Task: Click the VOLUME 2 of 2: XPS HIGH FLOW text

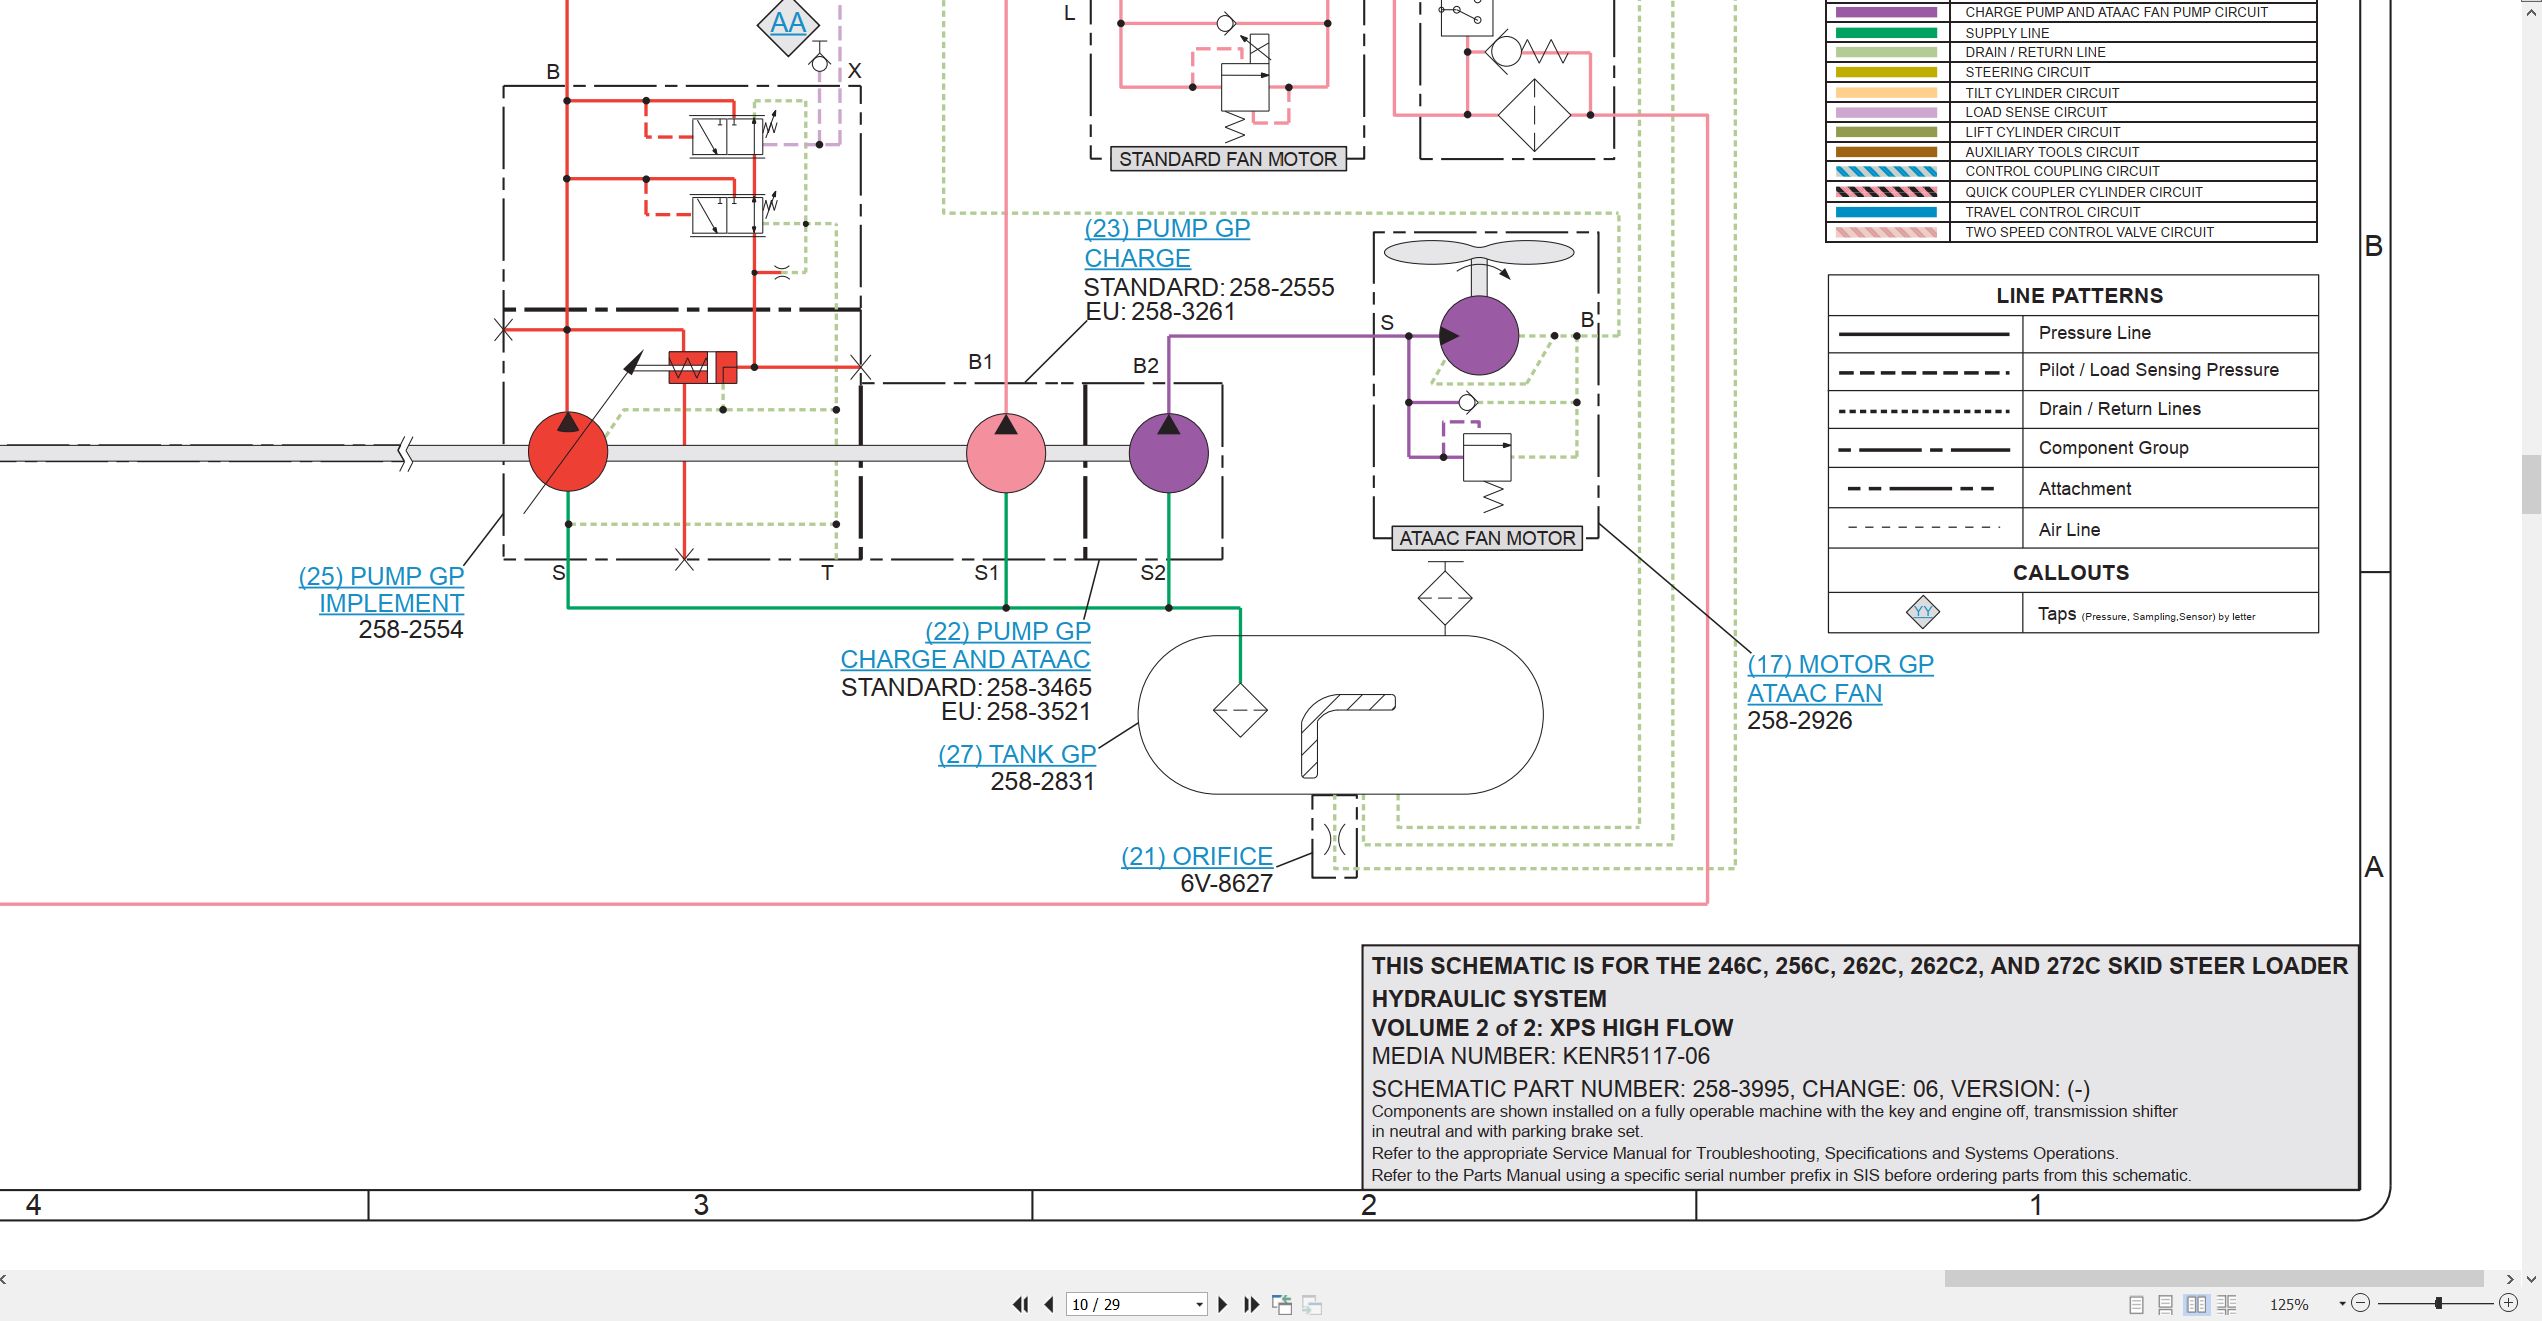Action: 1552,1028
